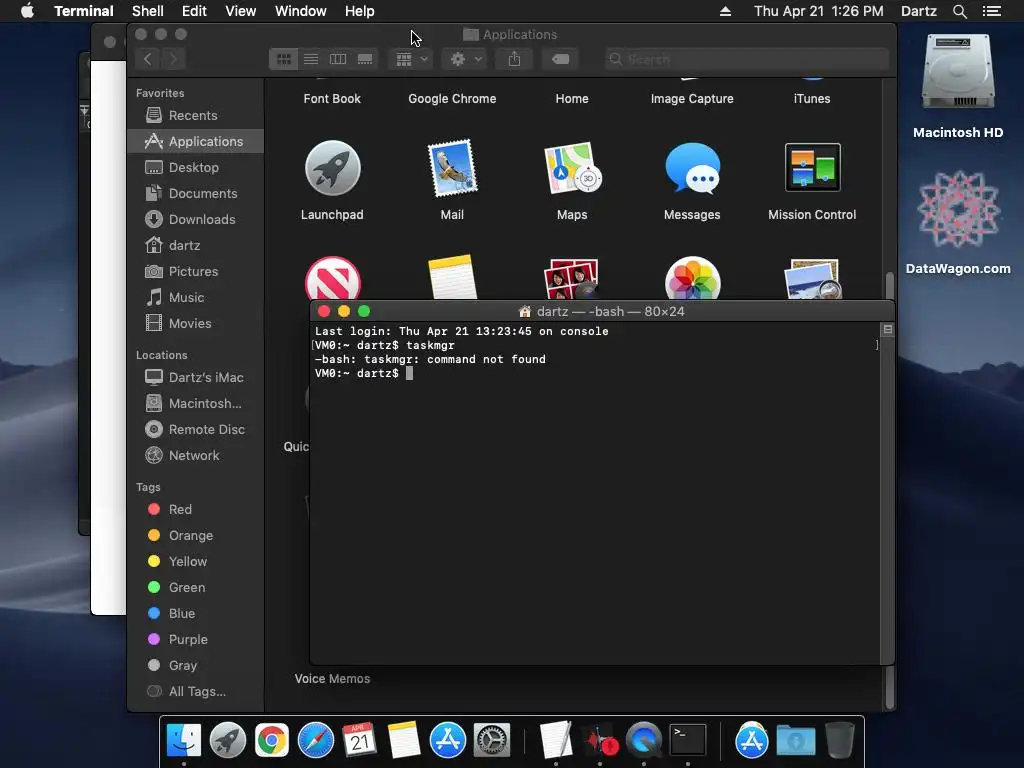This screenshot has height=768, width=1024.
Task: Open Launchpad in the Applications folder
Action: point(332,168)
